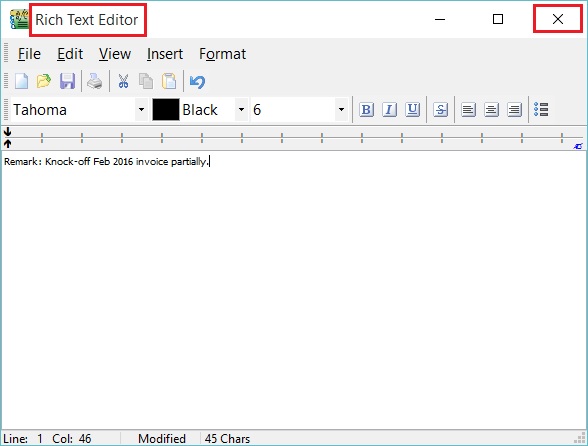This screenshot has height=446, width=588.
Task: Maximize the Rich Text Editor window
Action: point(498,19)
